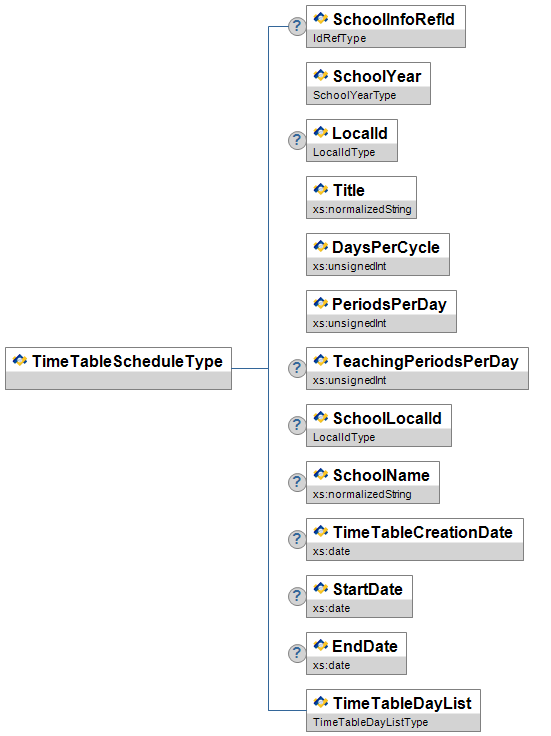The image size is (551, 736).
Task: Click the SchoolYearType type label
Action: click(x=354, y=95)
